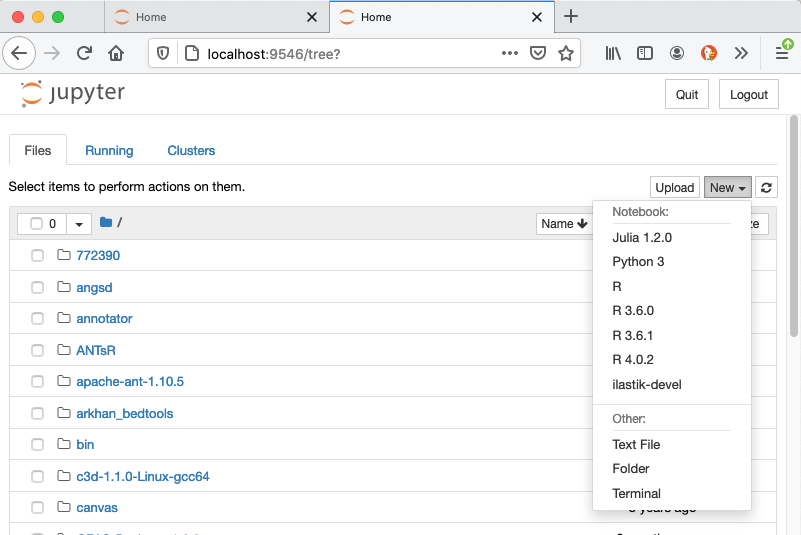The height and width of the screenshot is (535, 801).
Task: Check the 772390 folder checkbox
Action: (x=37, y=255)
